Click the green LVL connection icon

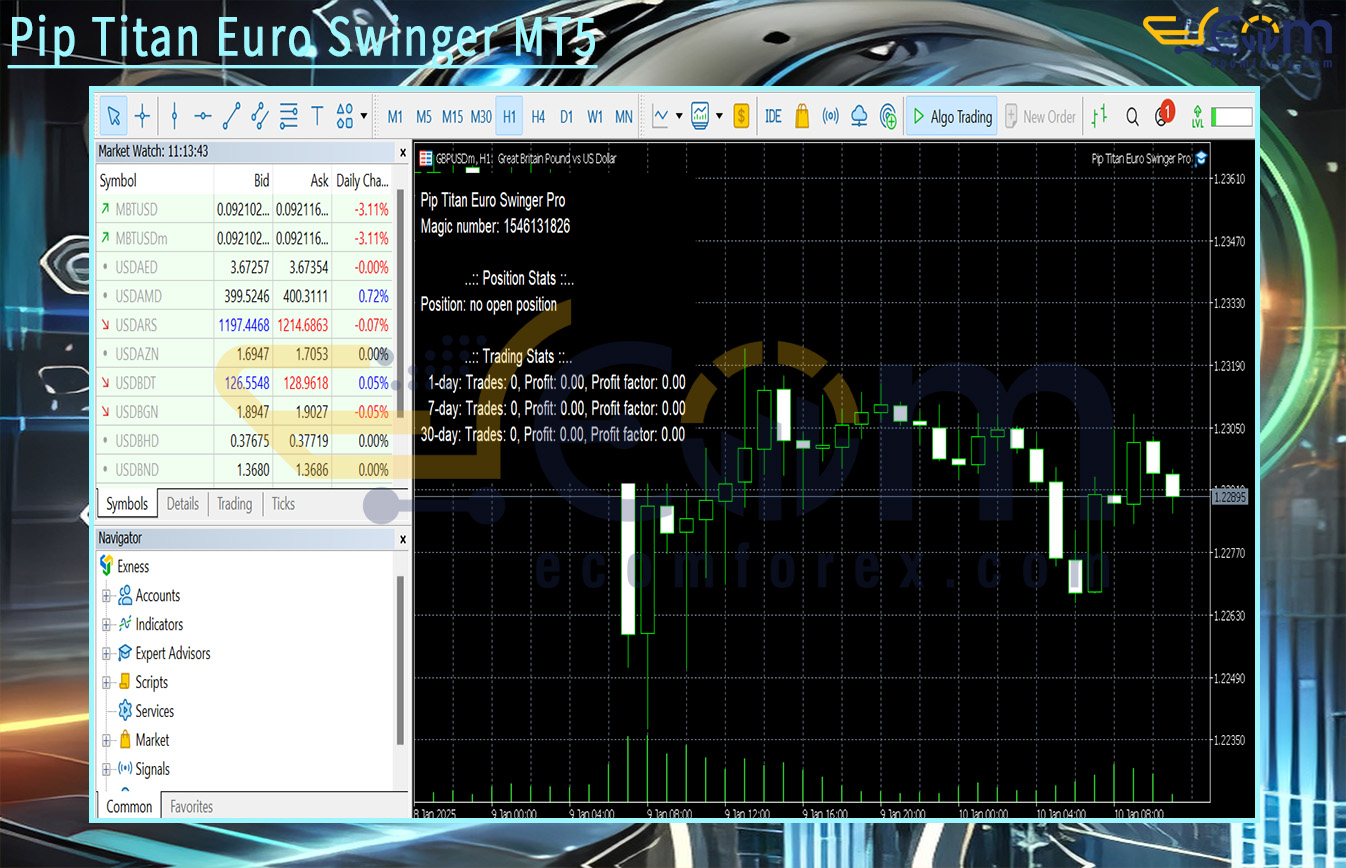(x=1197, y=117)
